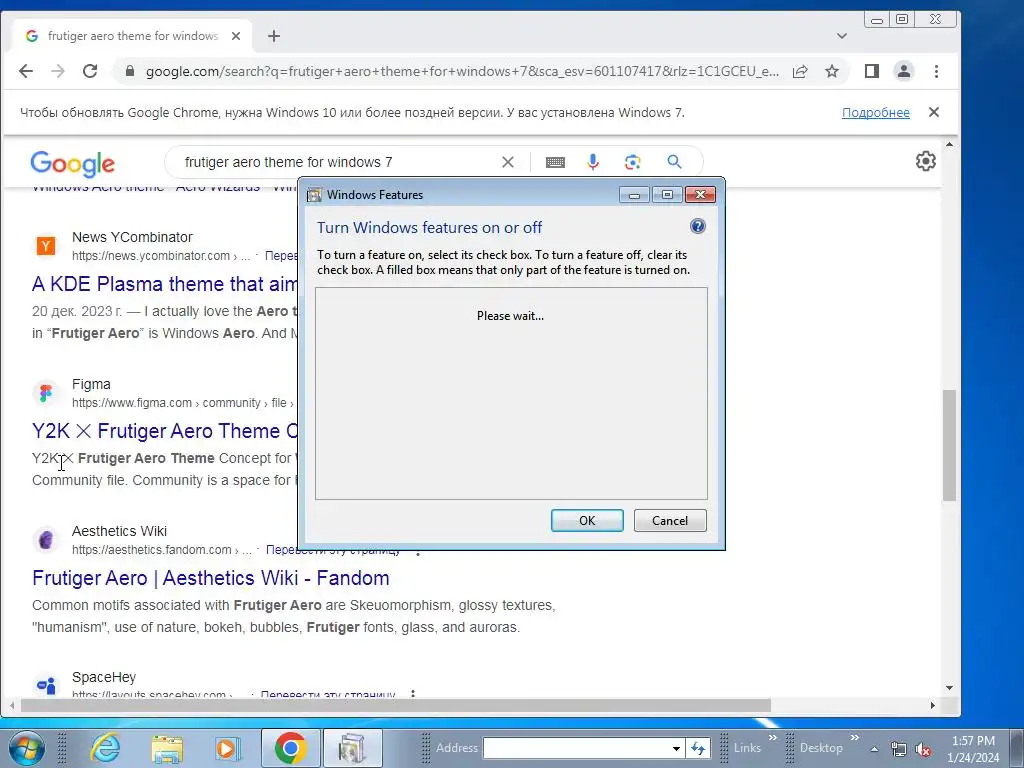Click the Перевести эту страницу link for SpaceHey
The width and height of the screenshot is (1024, 768).
[328, 695]
